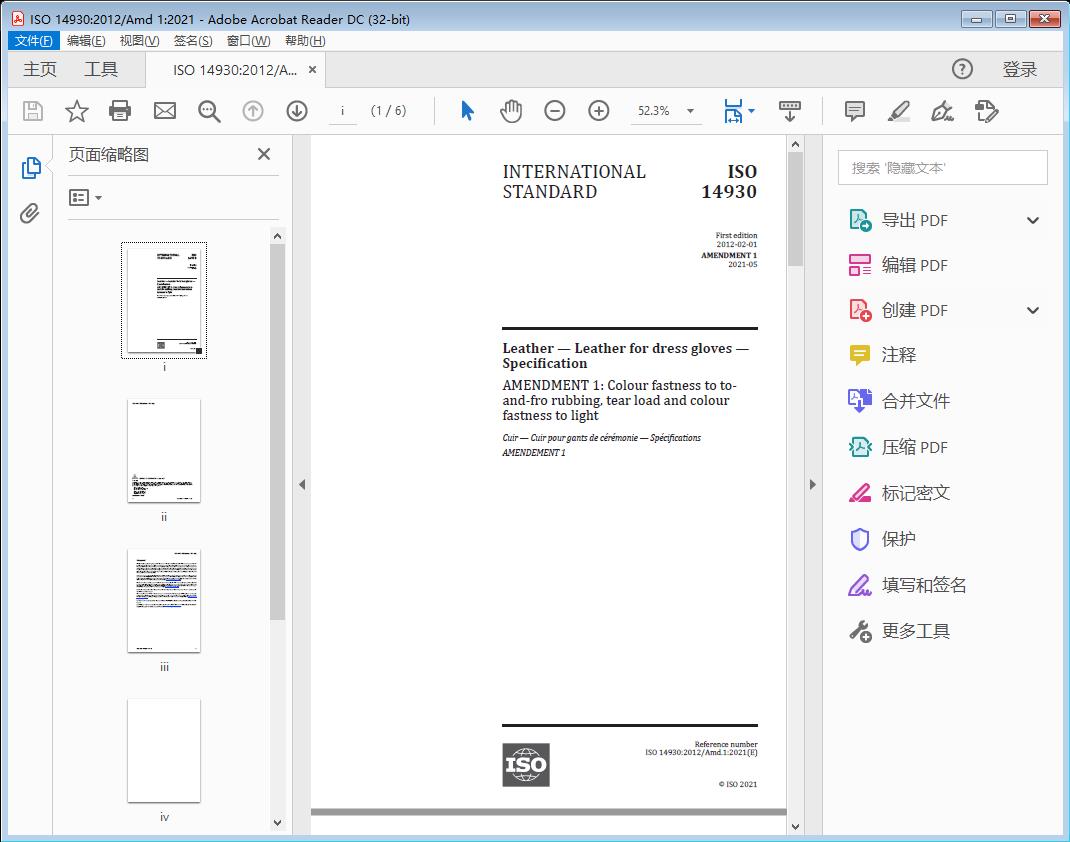Open the zoom level 52.3% dropdown
This screenshot has height=842, width=1070.
coord(690,111)
